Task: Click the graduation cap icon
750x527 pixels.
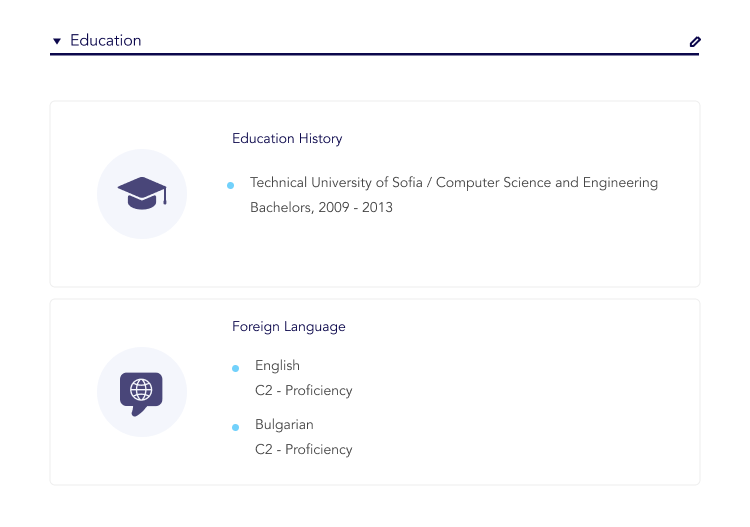Action: (x=142, y=193)
